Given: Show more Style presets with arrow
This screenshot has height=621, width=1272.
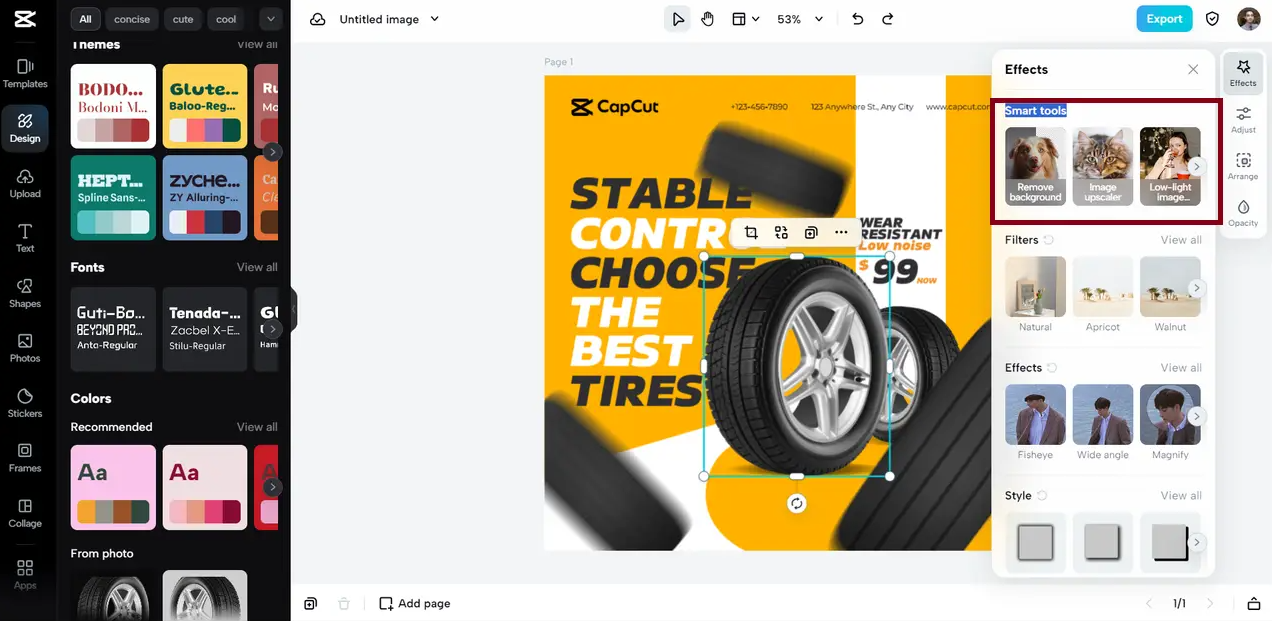Looking at the screenshot, I should click(x=1197, y=542).
